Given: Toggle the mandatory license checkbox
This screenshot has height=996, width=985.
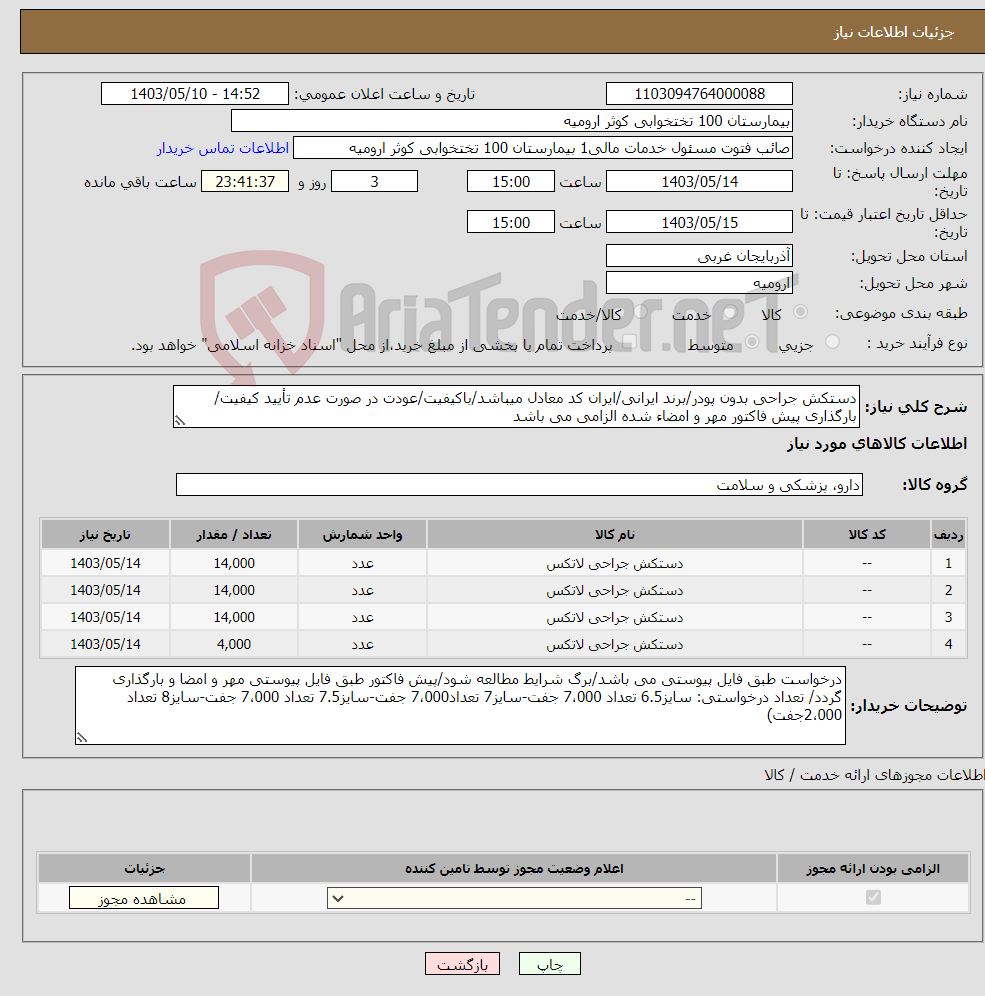Looking at the screenshot, I should pos(873,898).
